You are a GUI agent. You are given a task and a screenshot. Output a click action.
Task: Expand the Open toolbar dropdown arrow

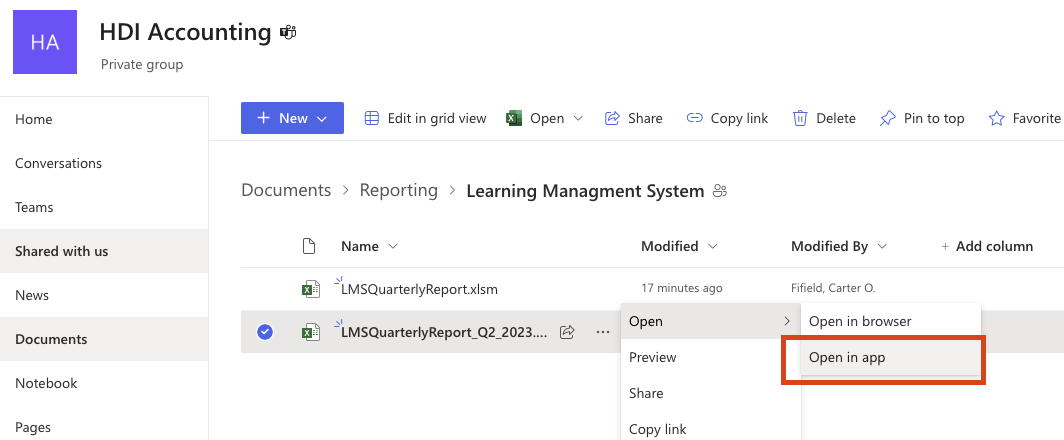(578, 118)
